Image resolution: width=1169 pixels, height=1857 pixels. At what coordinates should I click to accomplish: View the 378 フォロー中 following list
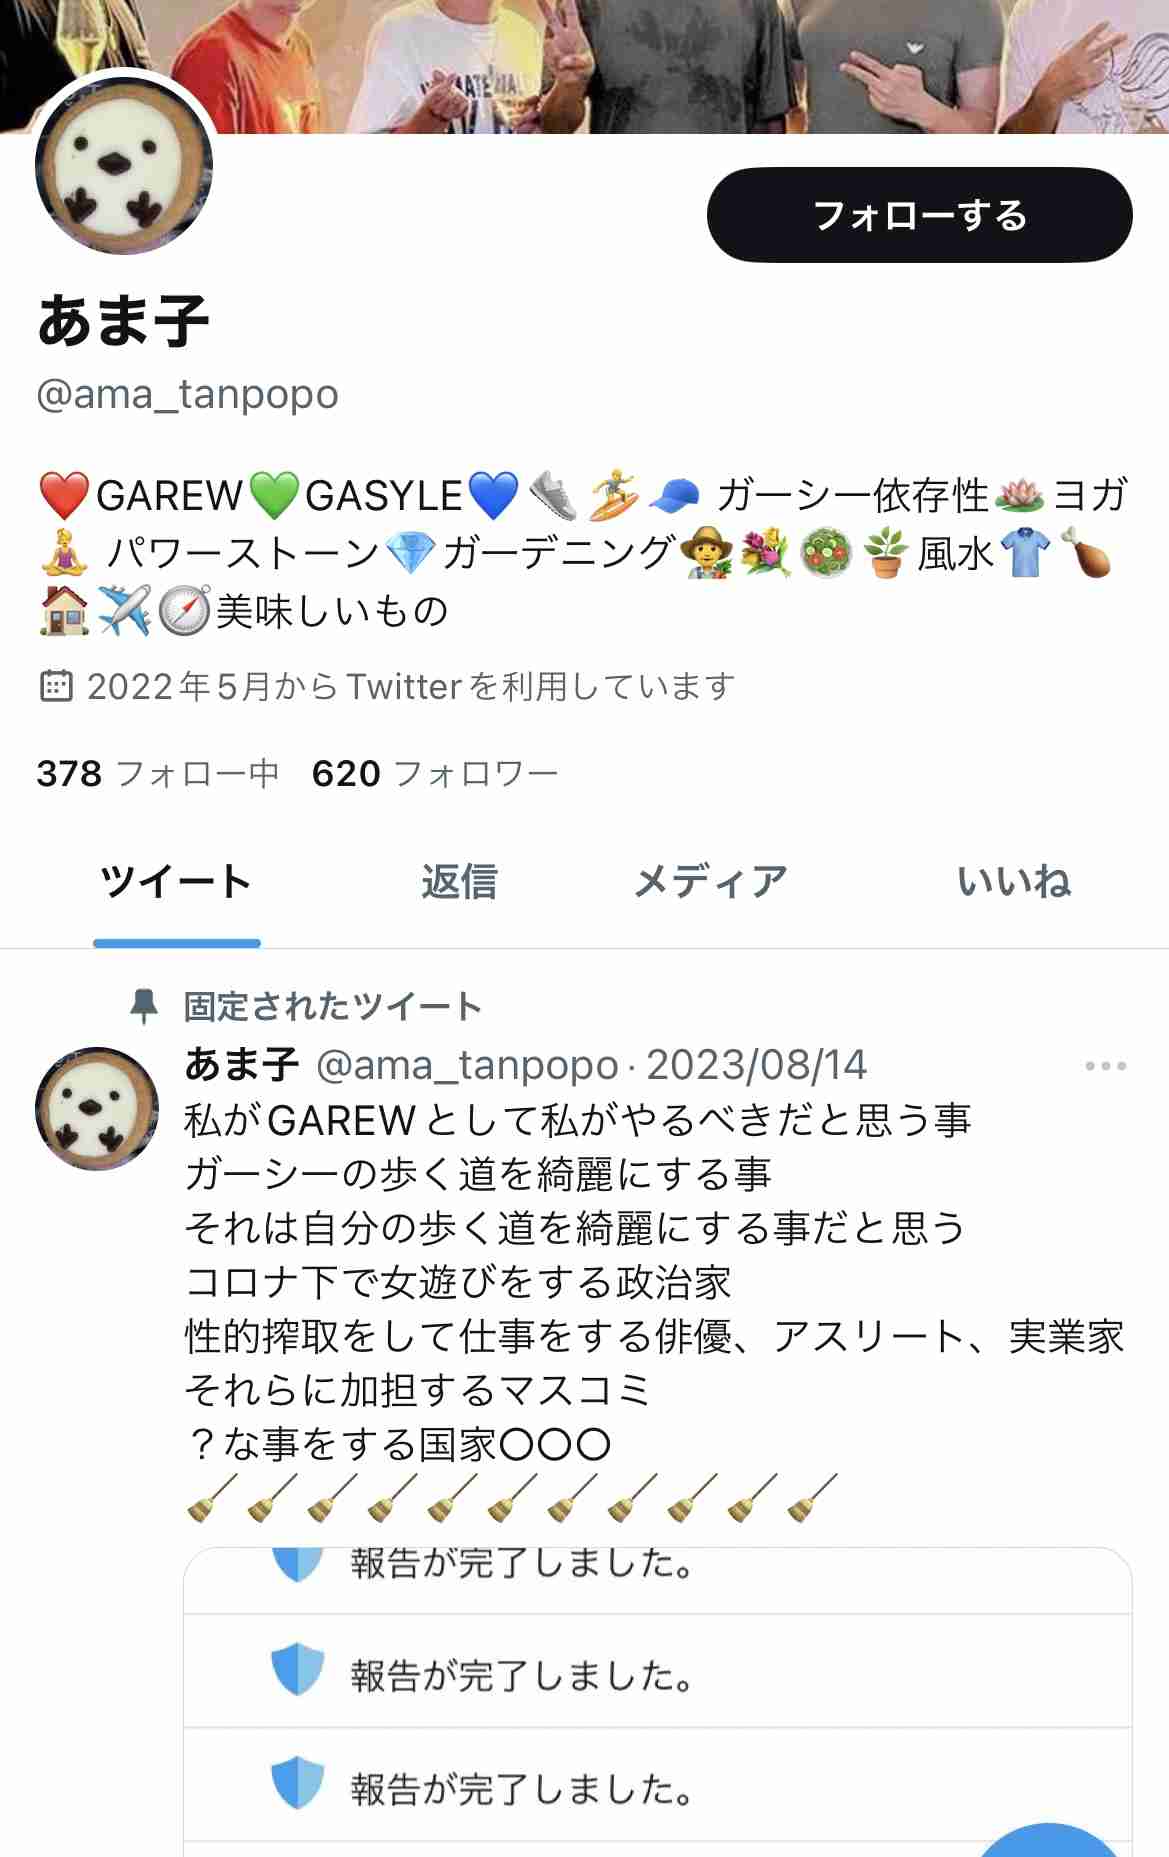point(157,773)
